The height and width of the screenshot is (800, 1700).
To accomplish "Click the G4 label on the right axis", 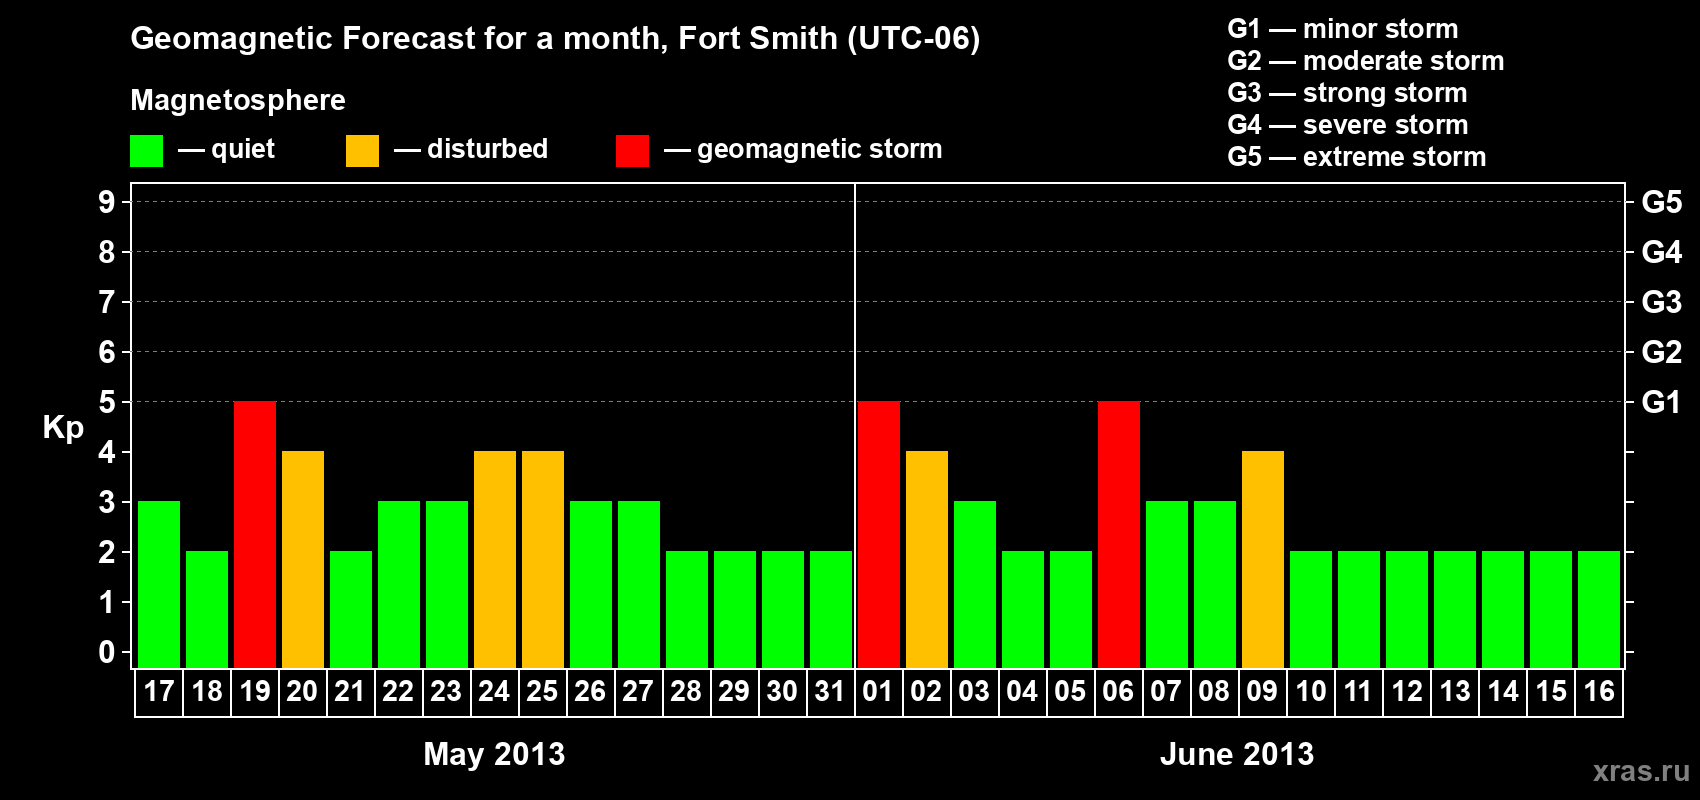I will pyautogui.click(x=1661, y=252).
